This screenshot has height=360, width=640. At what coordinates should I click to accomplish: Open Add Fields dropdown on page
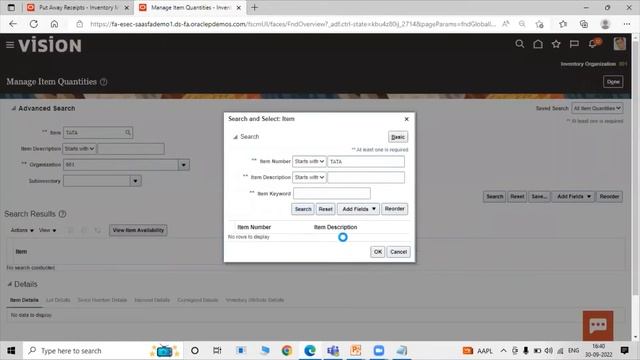coord(573,197)
